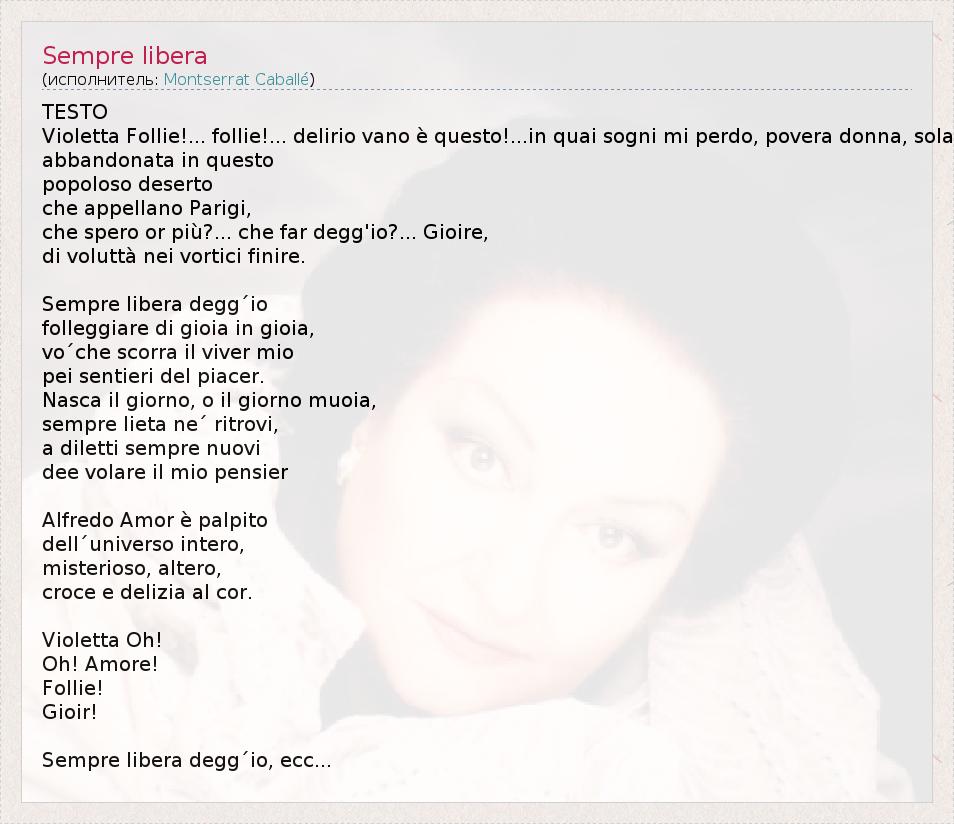This screenshot has width=954, height=824.
Task: Click the line misterioso, altero
Action: pos(131,568)
